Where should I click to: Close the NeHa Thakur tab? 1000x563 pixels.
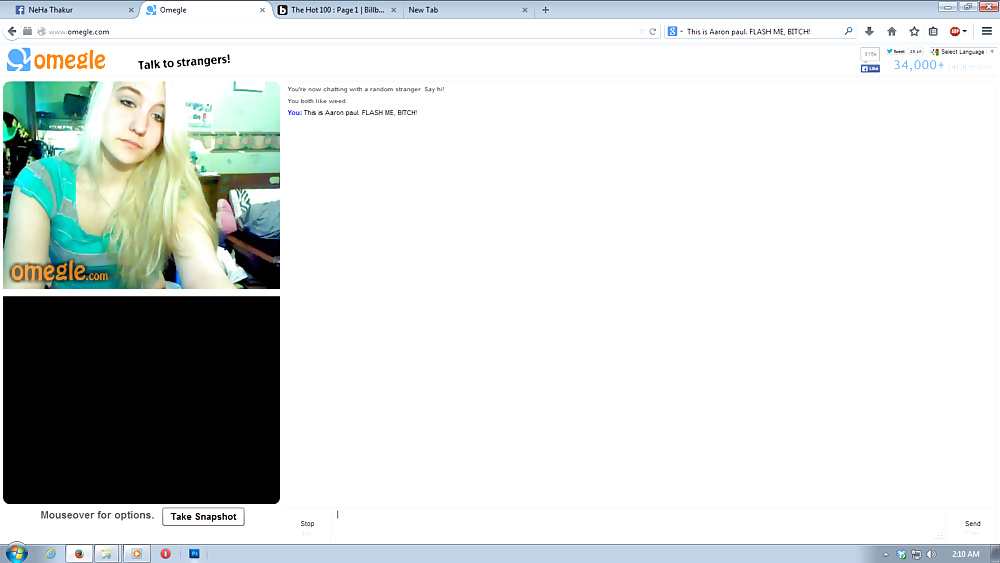pos(131,10)
